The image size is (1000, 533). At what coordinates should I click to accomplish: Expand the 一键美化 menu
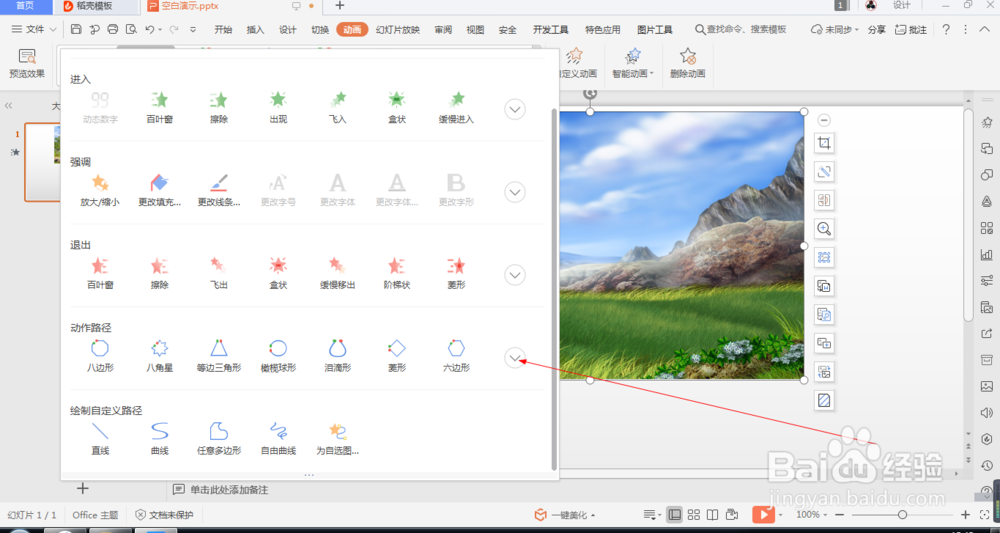click(565, 515)
